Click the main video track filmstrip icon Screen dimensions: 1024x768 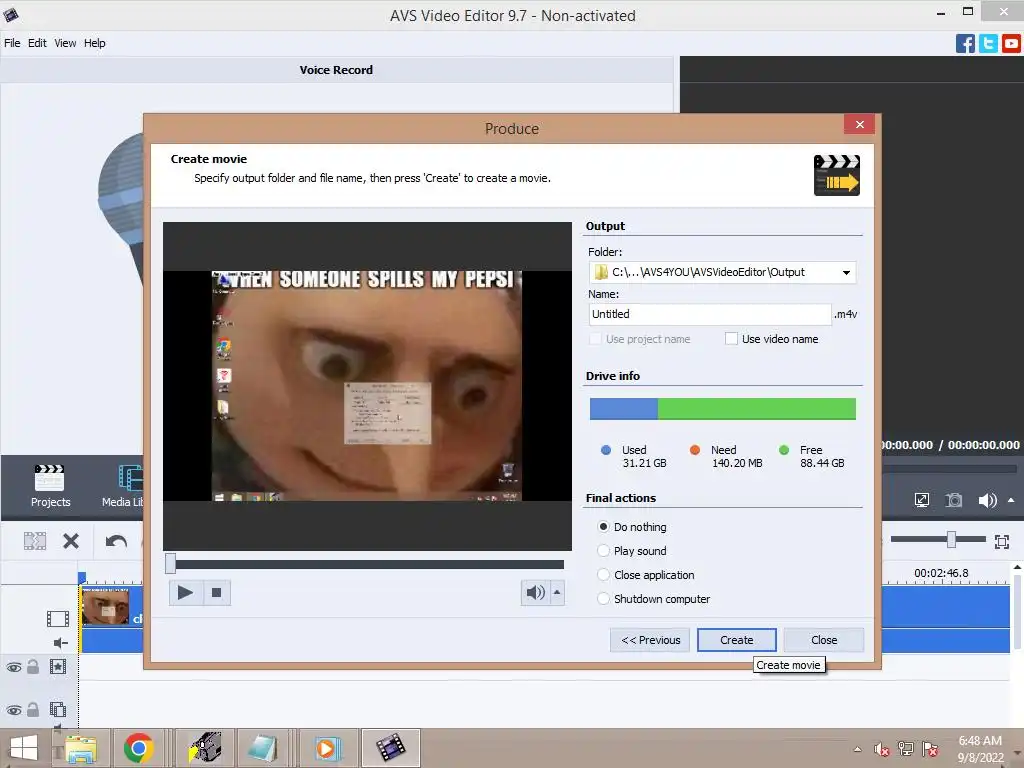57,618
